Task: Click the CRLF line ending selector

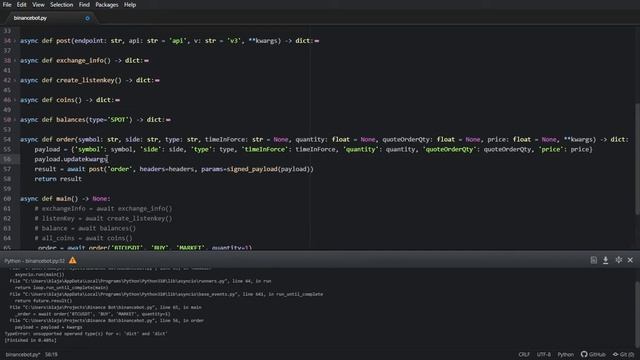Action: [x=524, y=354]
